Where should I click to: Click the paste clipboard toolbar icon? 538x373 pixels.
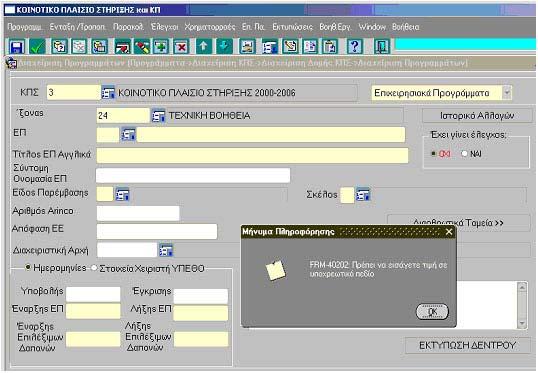[x=330, y=46]
